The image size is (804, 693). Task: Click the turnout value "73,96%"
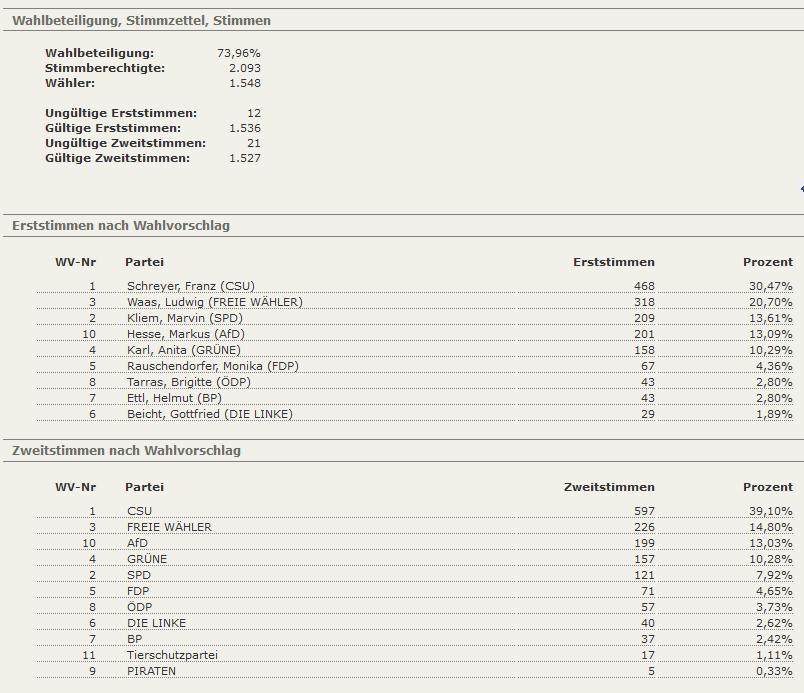pyautogui.click(x=239, y=53)
